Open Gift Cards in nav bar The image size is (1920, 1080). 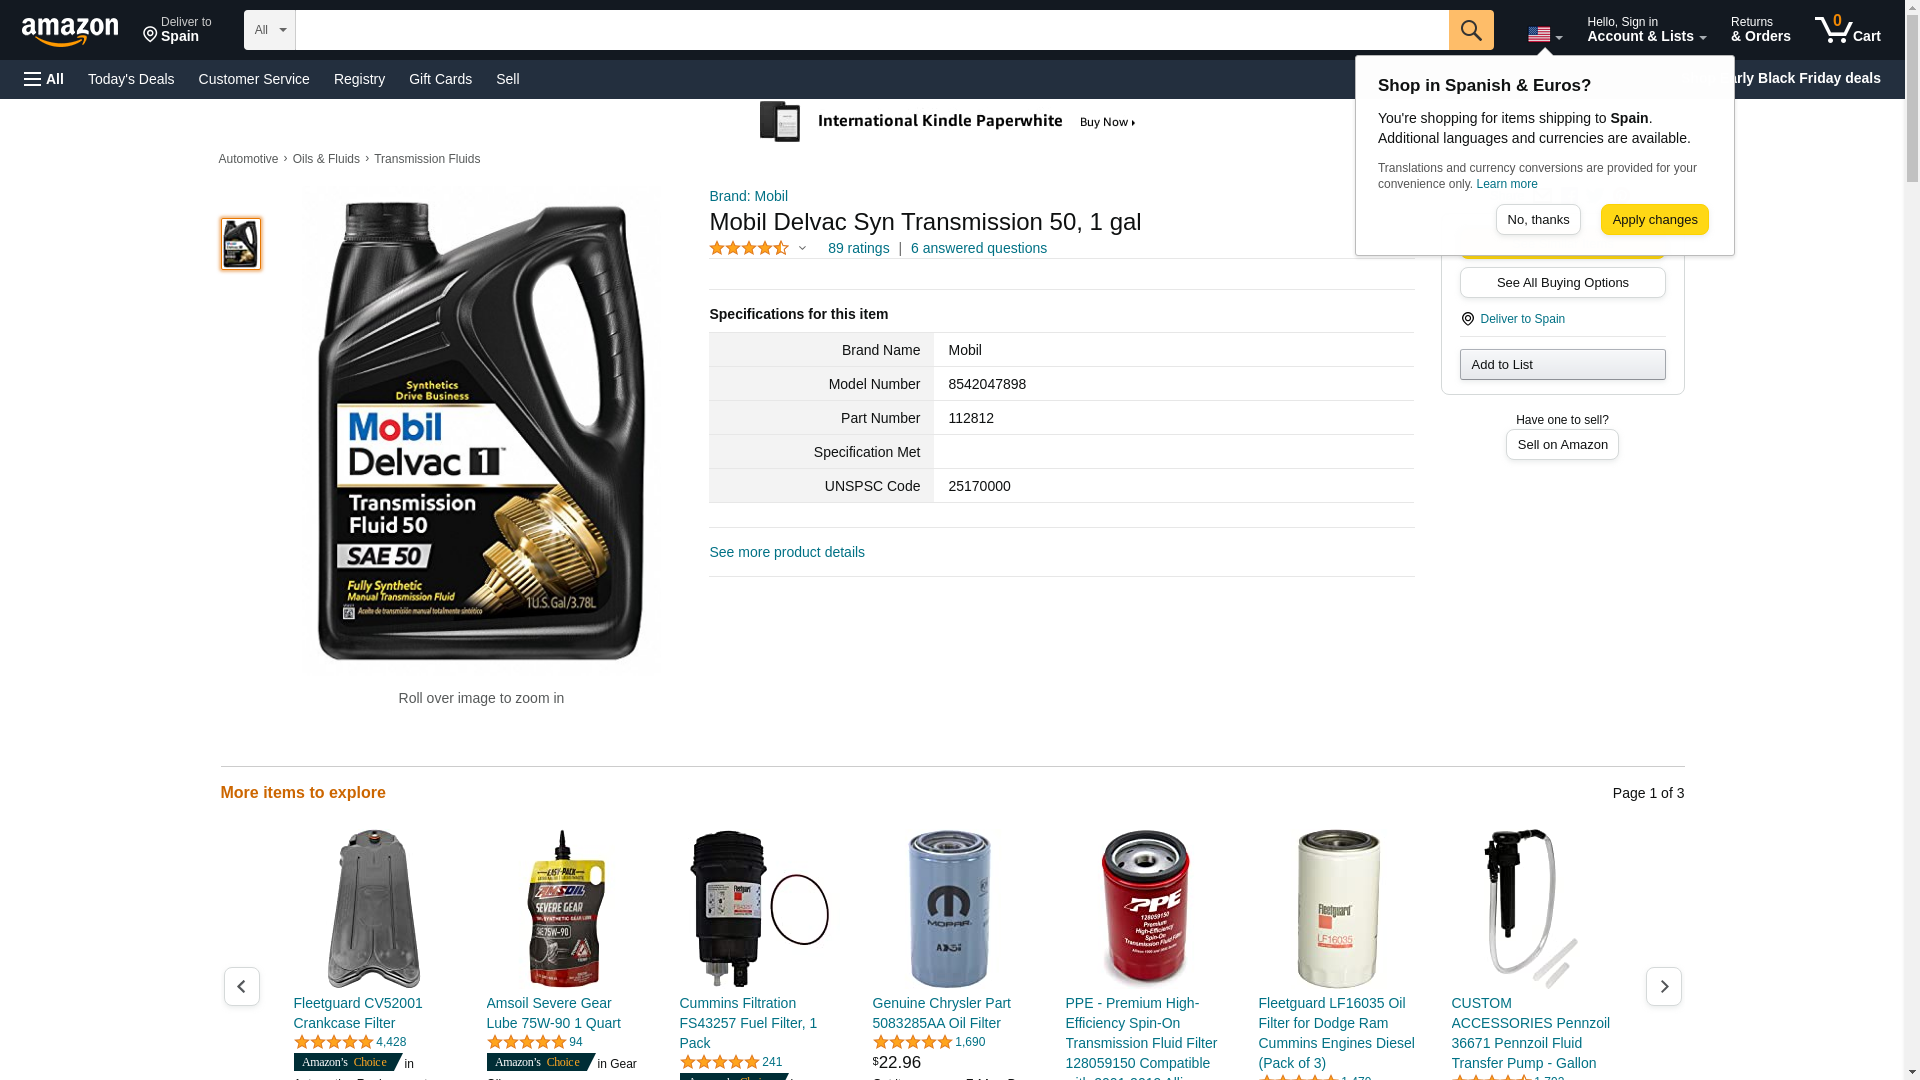[x=440, y=79]
